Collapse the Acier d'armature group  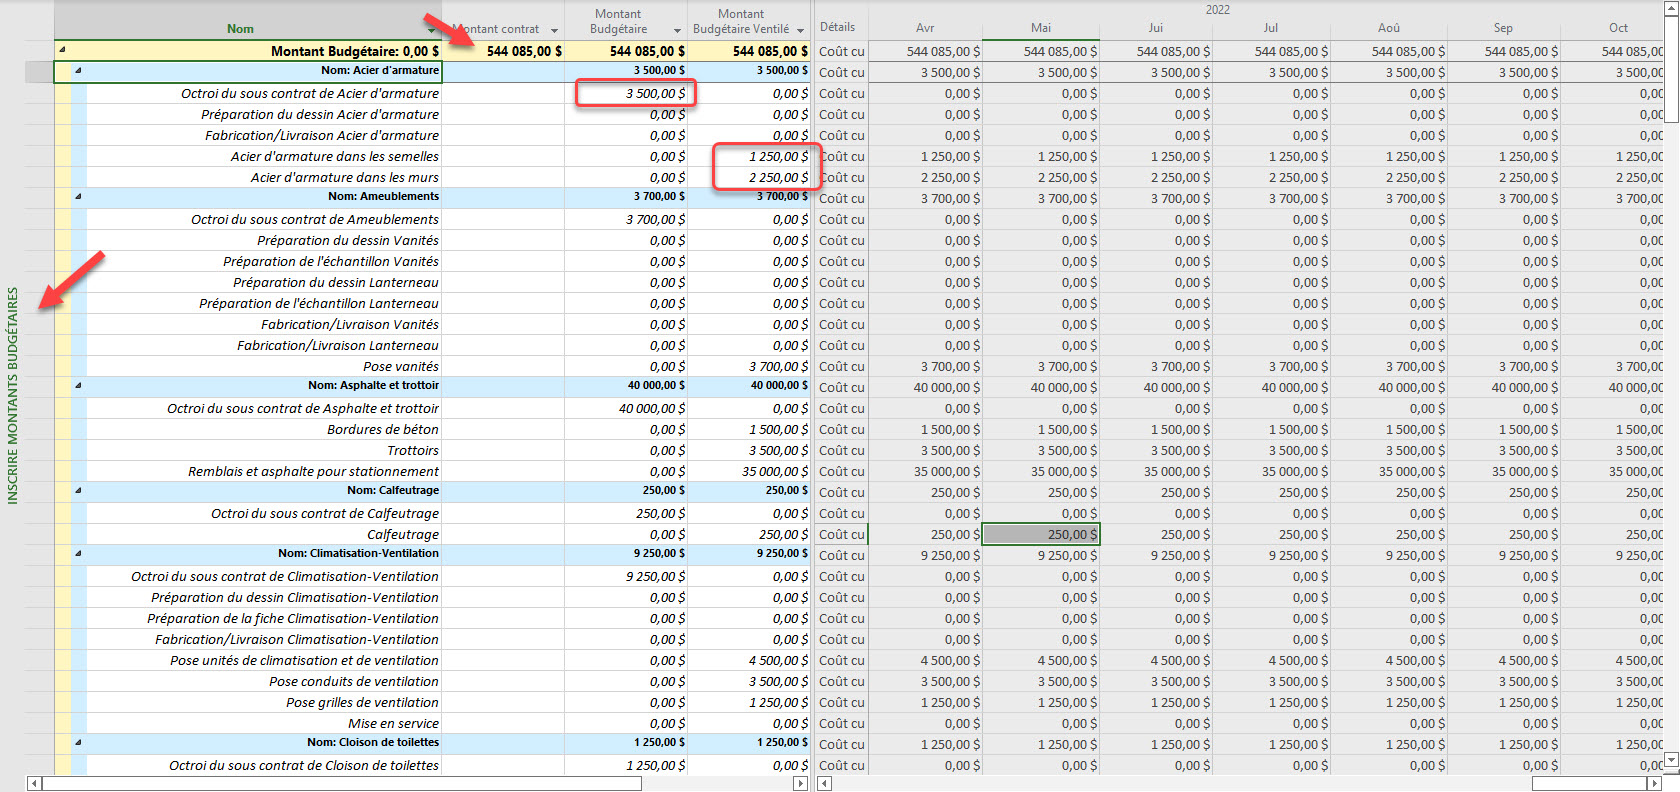tap(78, 71)
